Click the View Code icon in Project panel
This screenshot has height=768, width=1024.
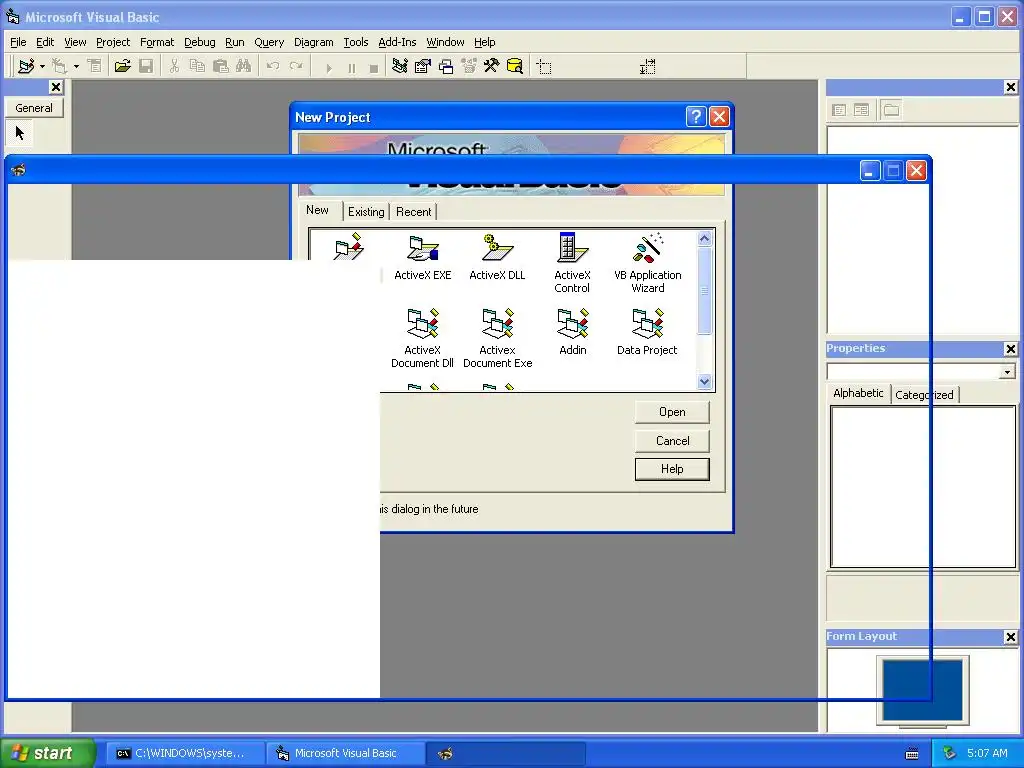[x=839, y=110]
